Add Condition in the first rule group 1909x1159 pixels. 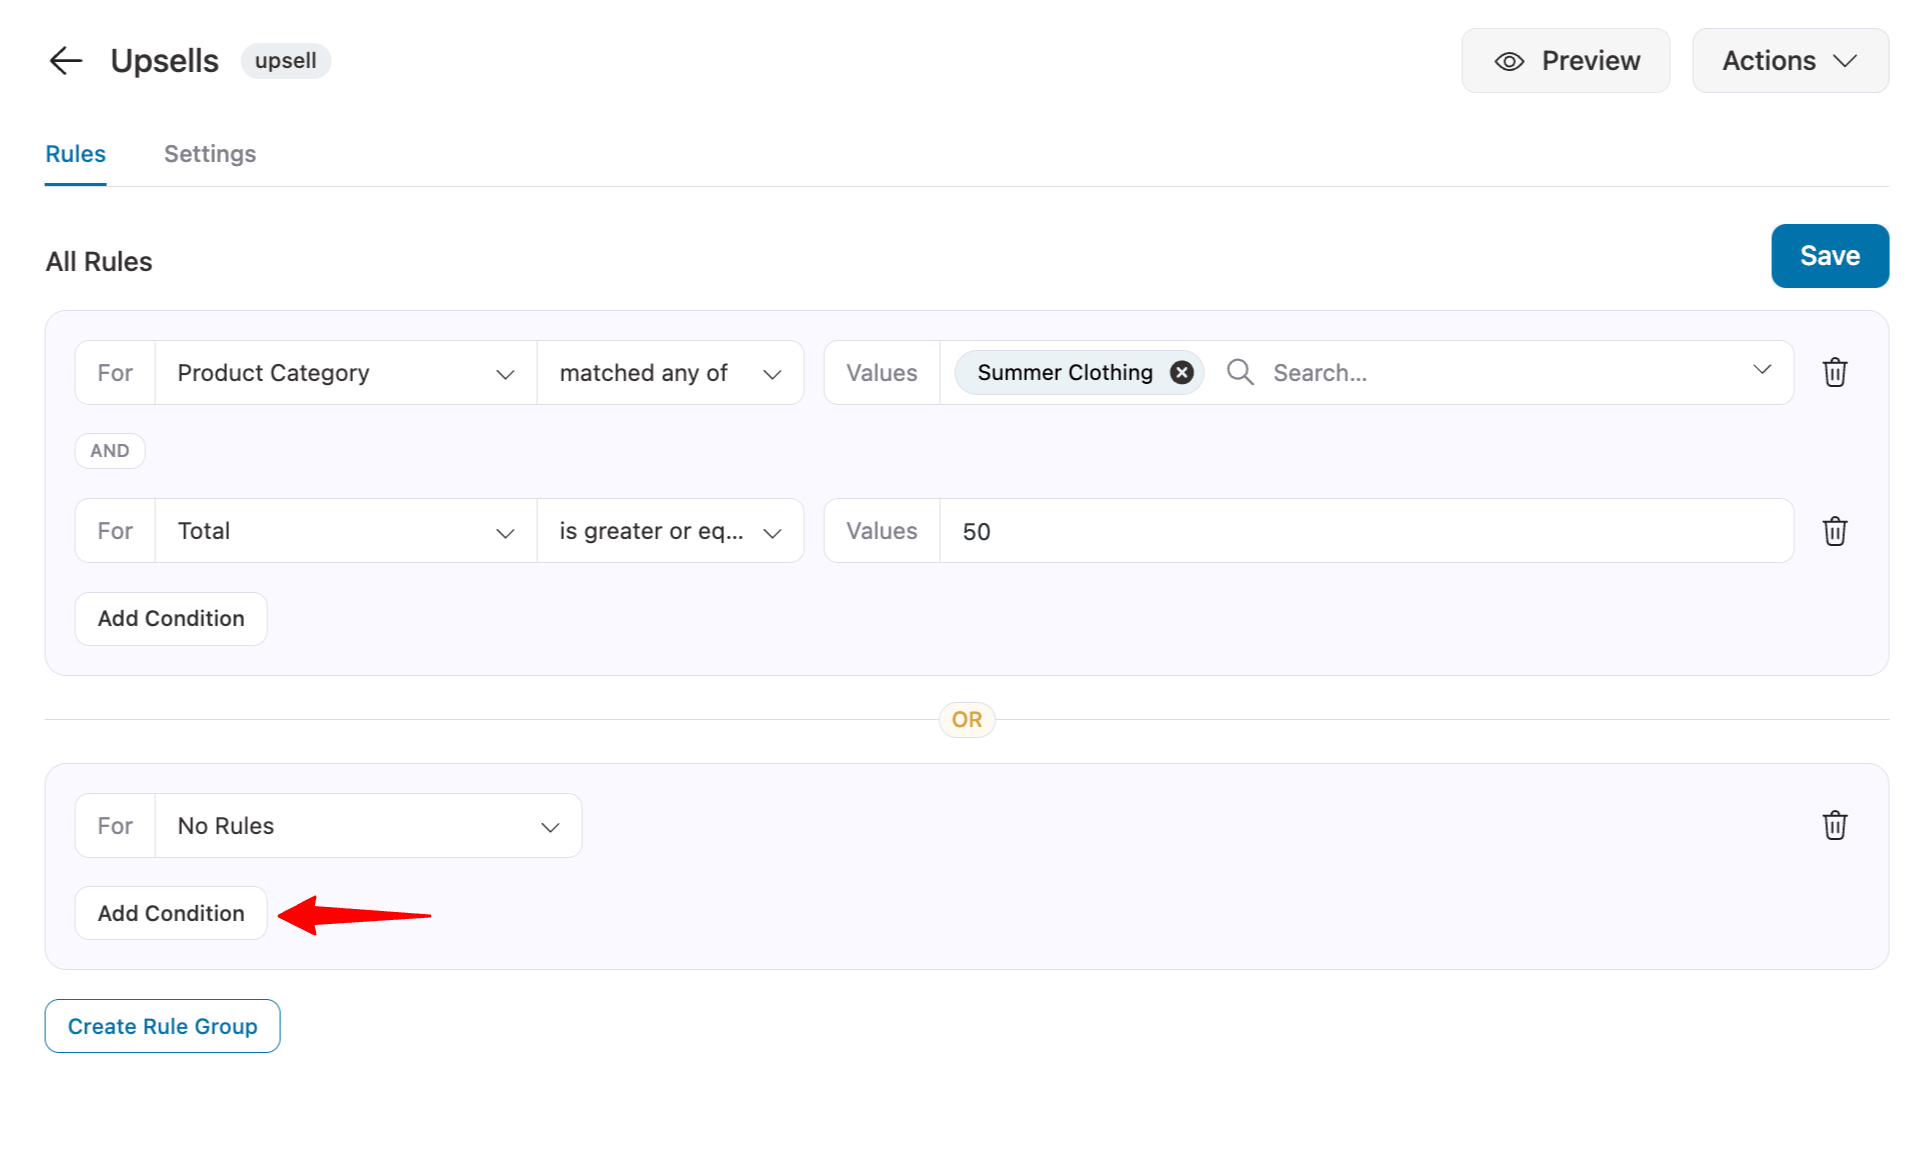point(171,619)
